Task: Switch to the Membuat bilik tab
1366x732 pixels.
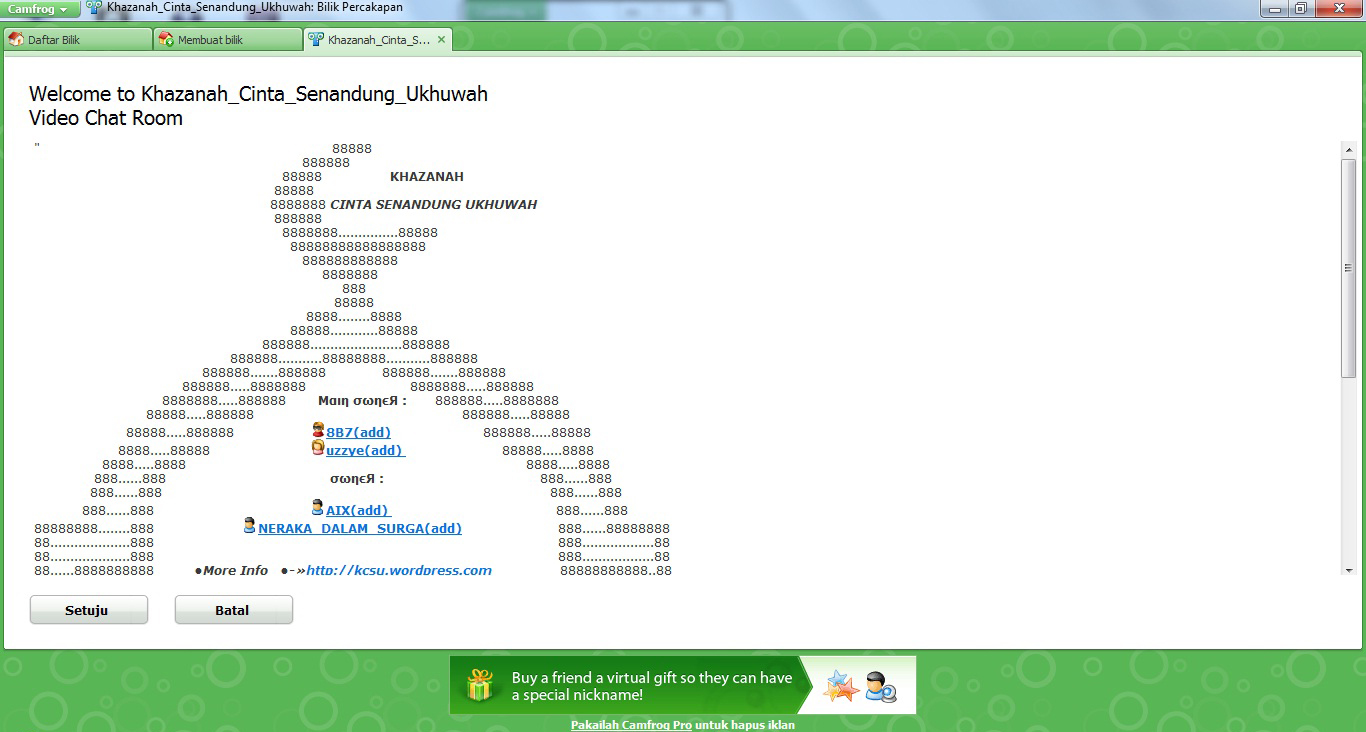Action: click(210, 39)
